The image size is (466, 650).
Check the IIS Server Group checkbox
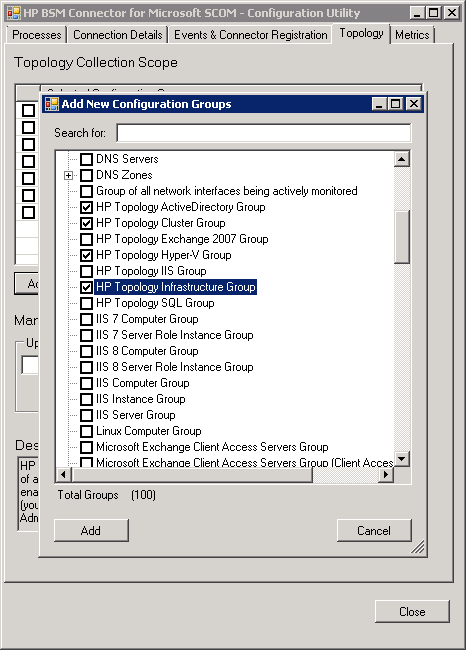pyautogui.click(x=86, y=415)
